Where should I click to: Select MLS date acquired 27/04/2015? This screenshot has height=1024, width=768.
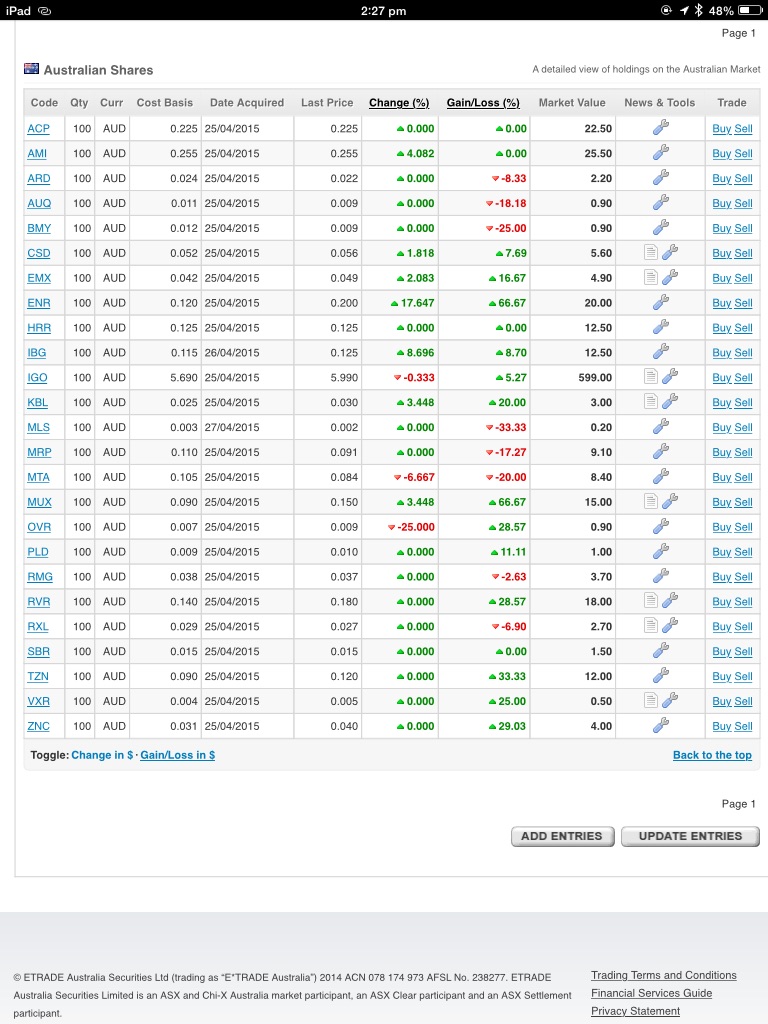232,427
